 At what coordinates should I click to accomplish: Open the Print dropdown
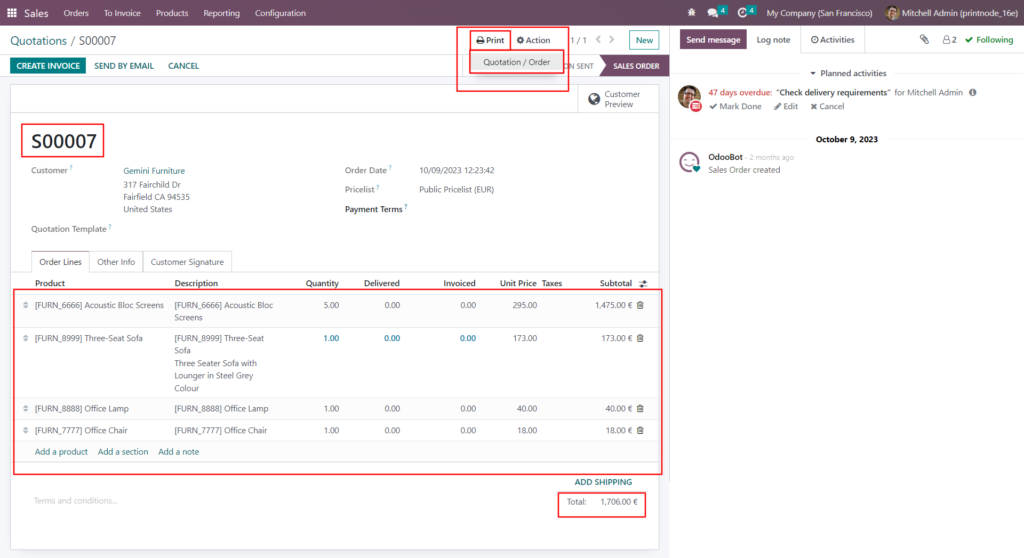pyautogui.click(x=490, y=41)
